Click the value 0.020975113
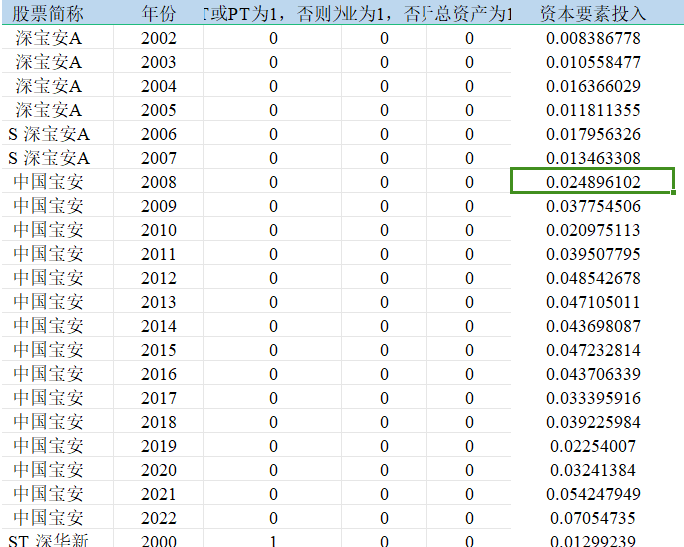Image resolution: width=684 pixels, height=547 pixels. (593, 230)
